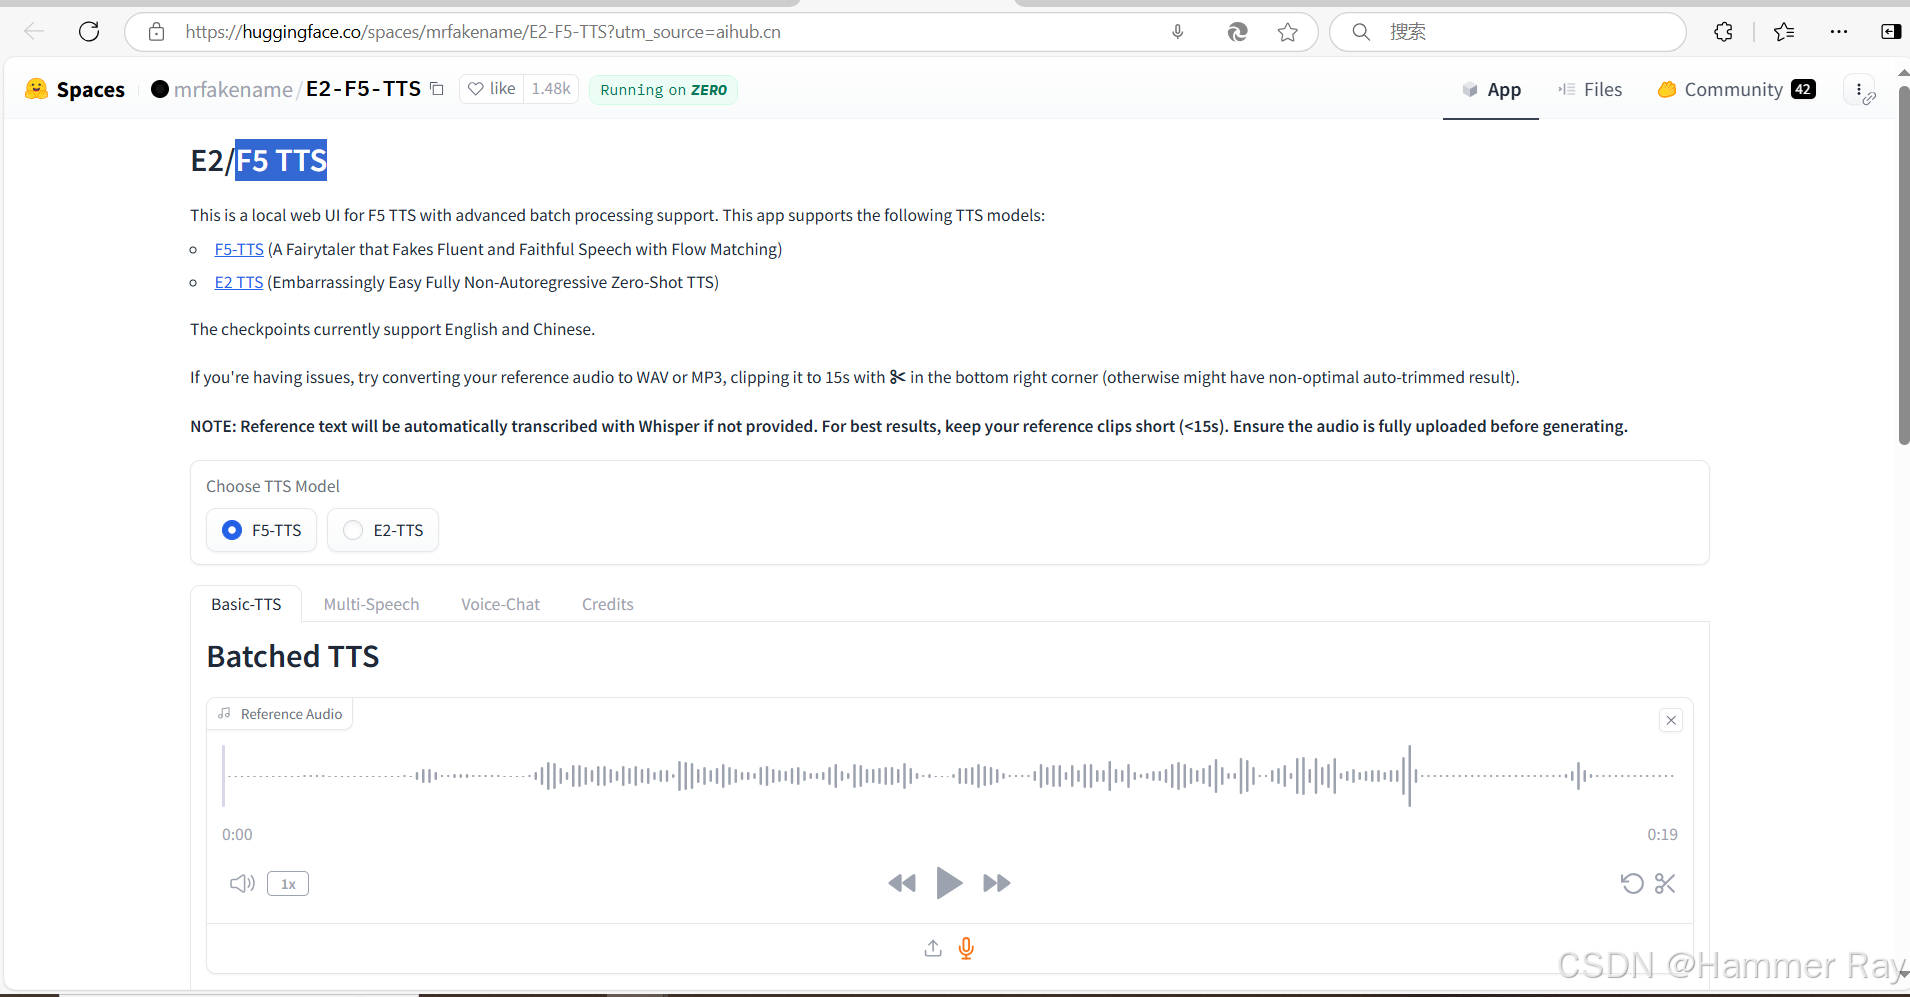Click the microphone icon in address bar
The width and height of the screenshot is (1910, 997).
point(1178,32)
